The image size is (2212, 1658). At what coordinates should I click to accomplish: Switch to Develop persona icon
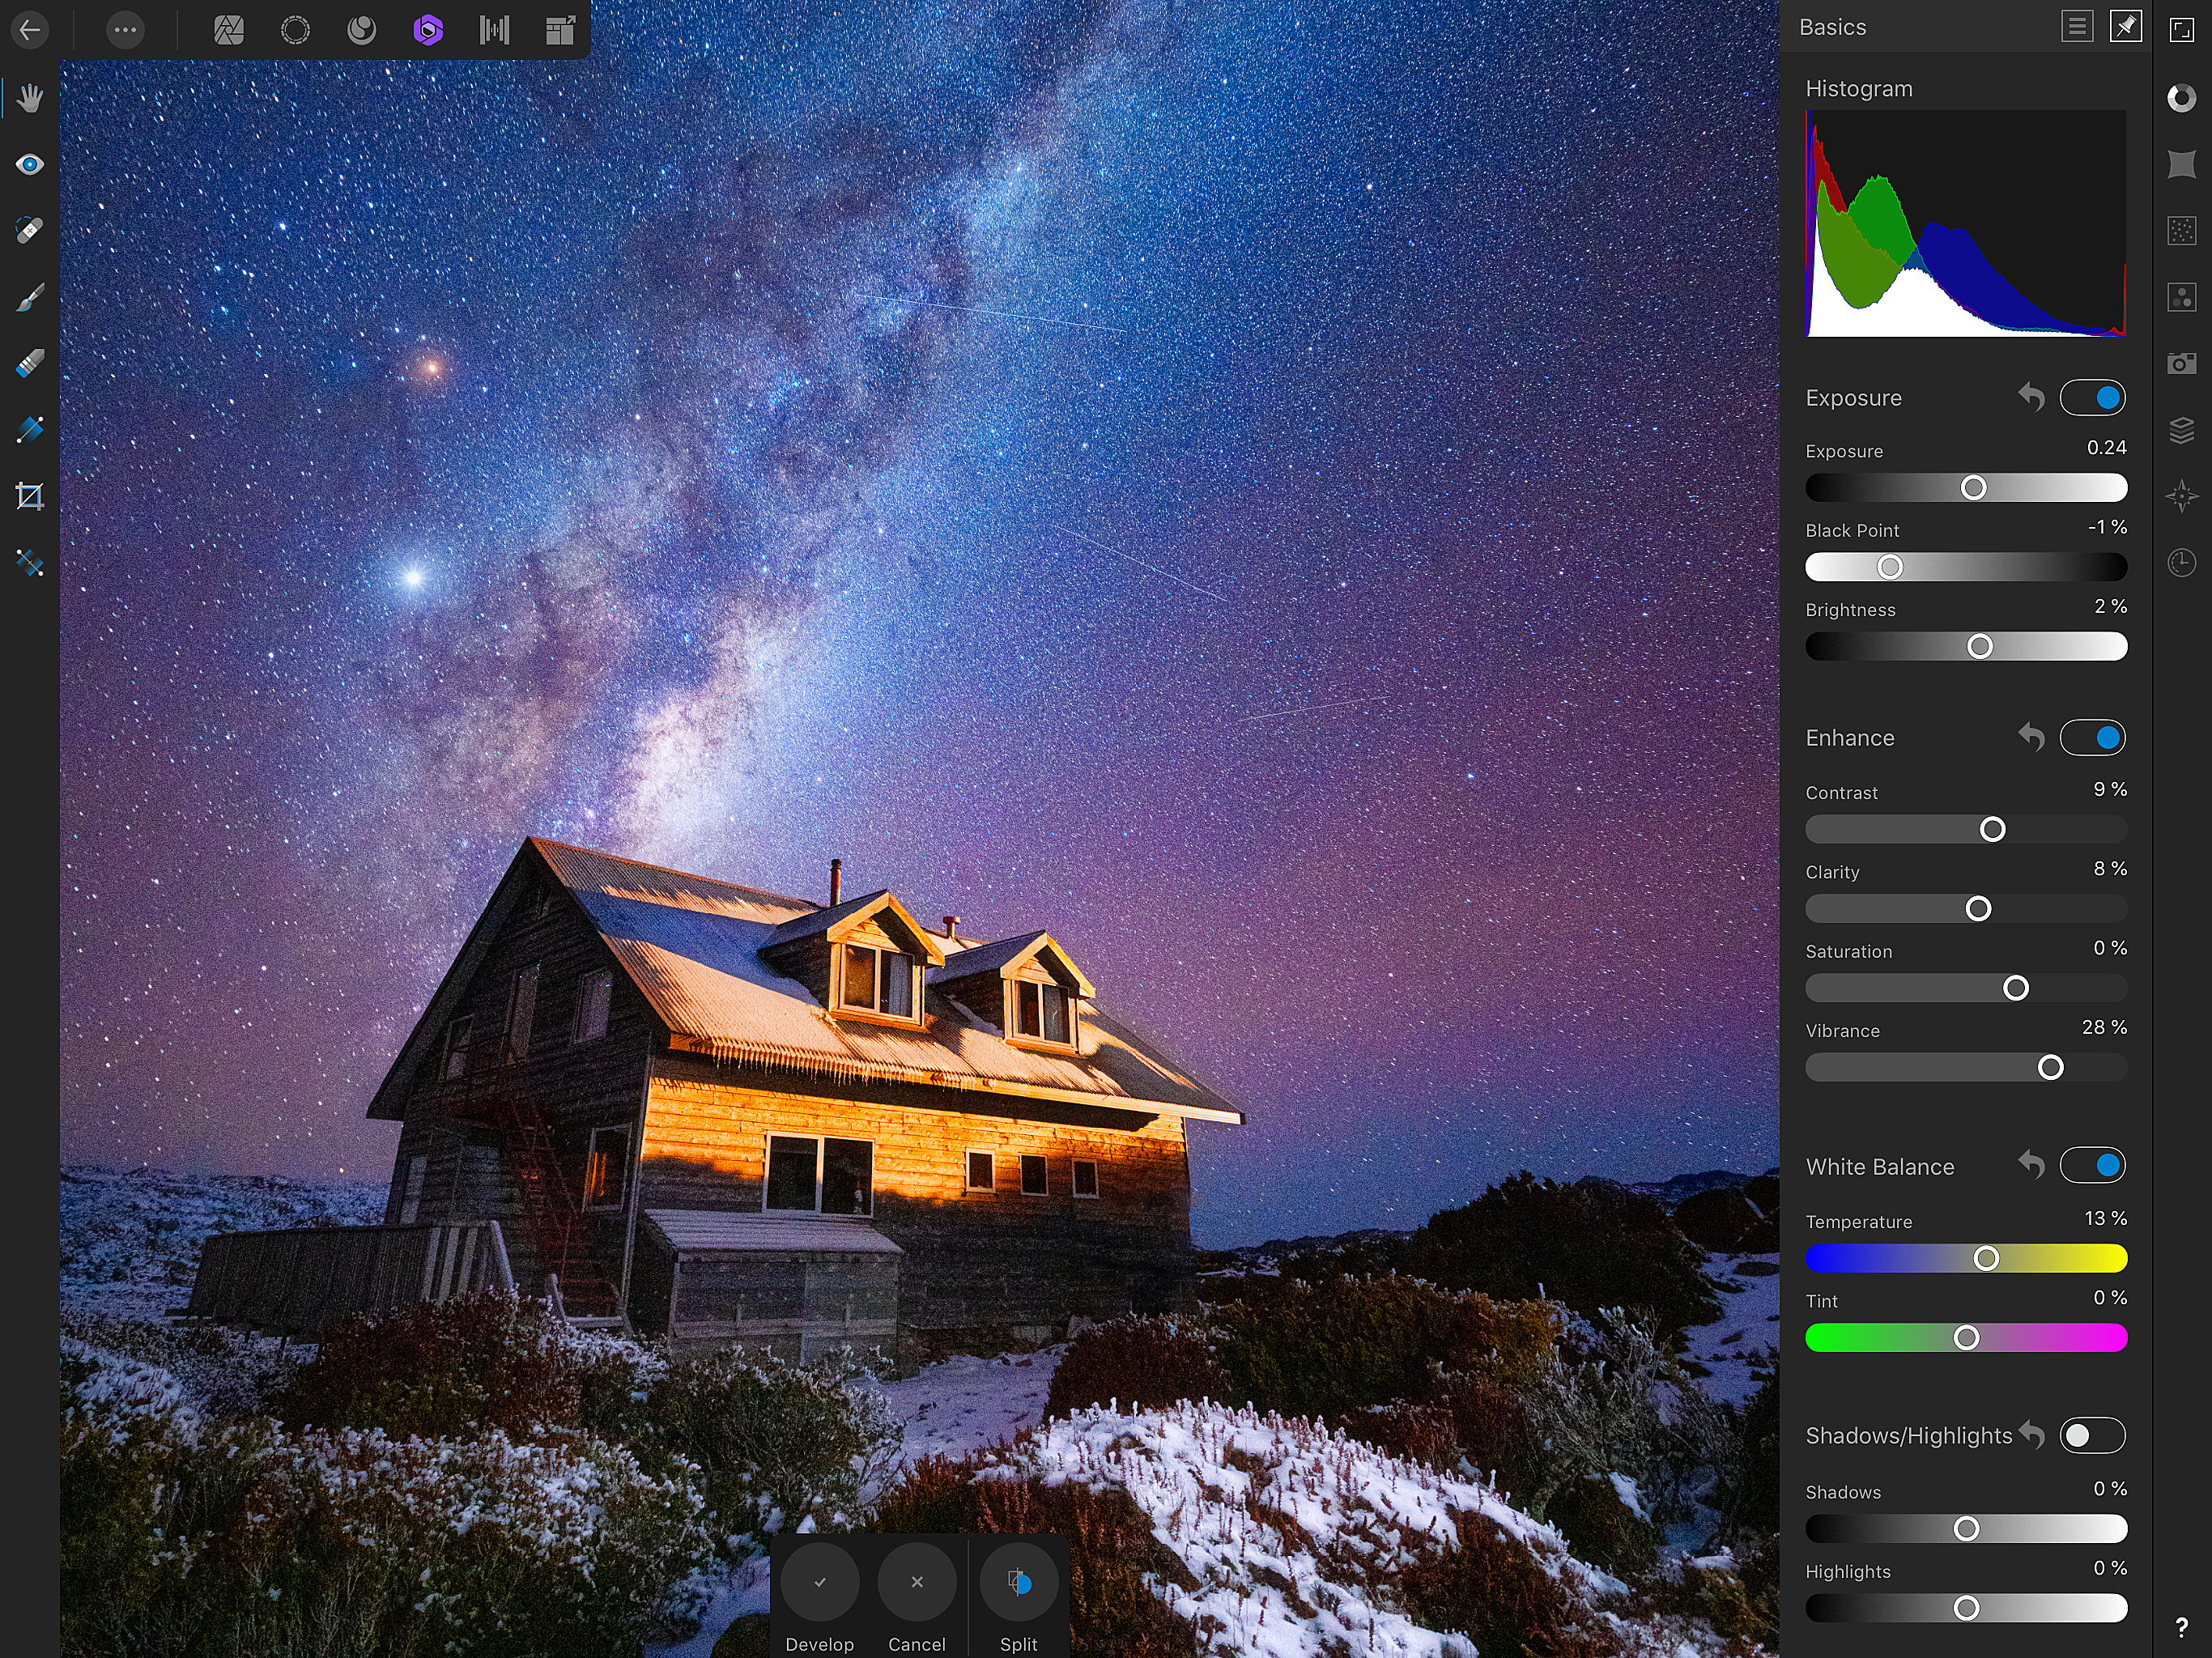coord(428,30)
